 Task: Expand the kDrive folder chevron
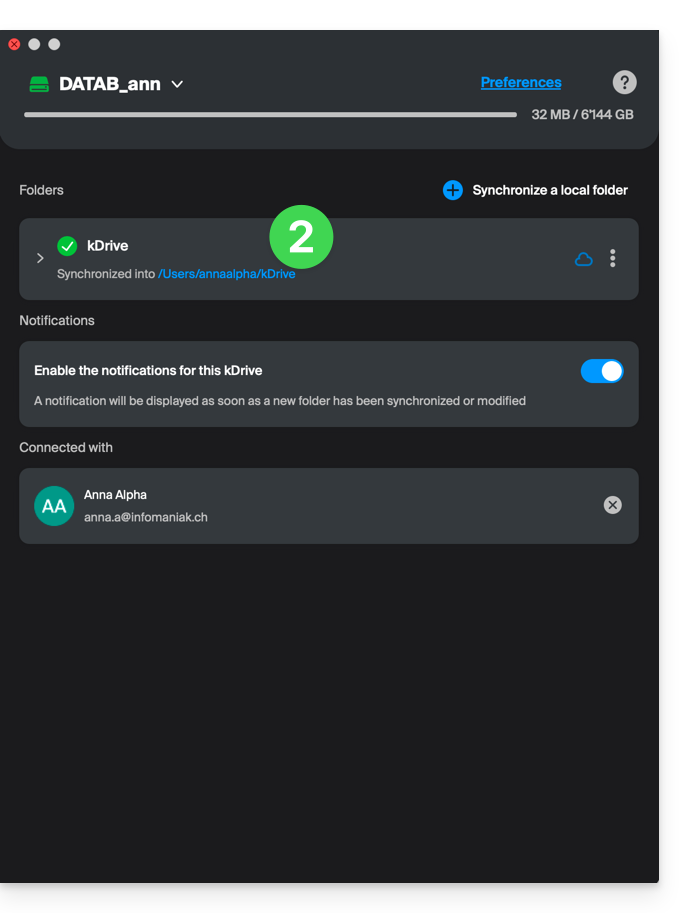[x=40, y=258]
